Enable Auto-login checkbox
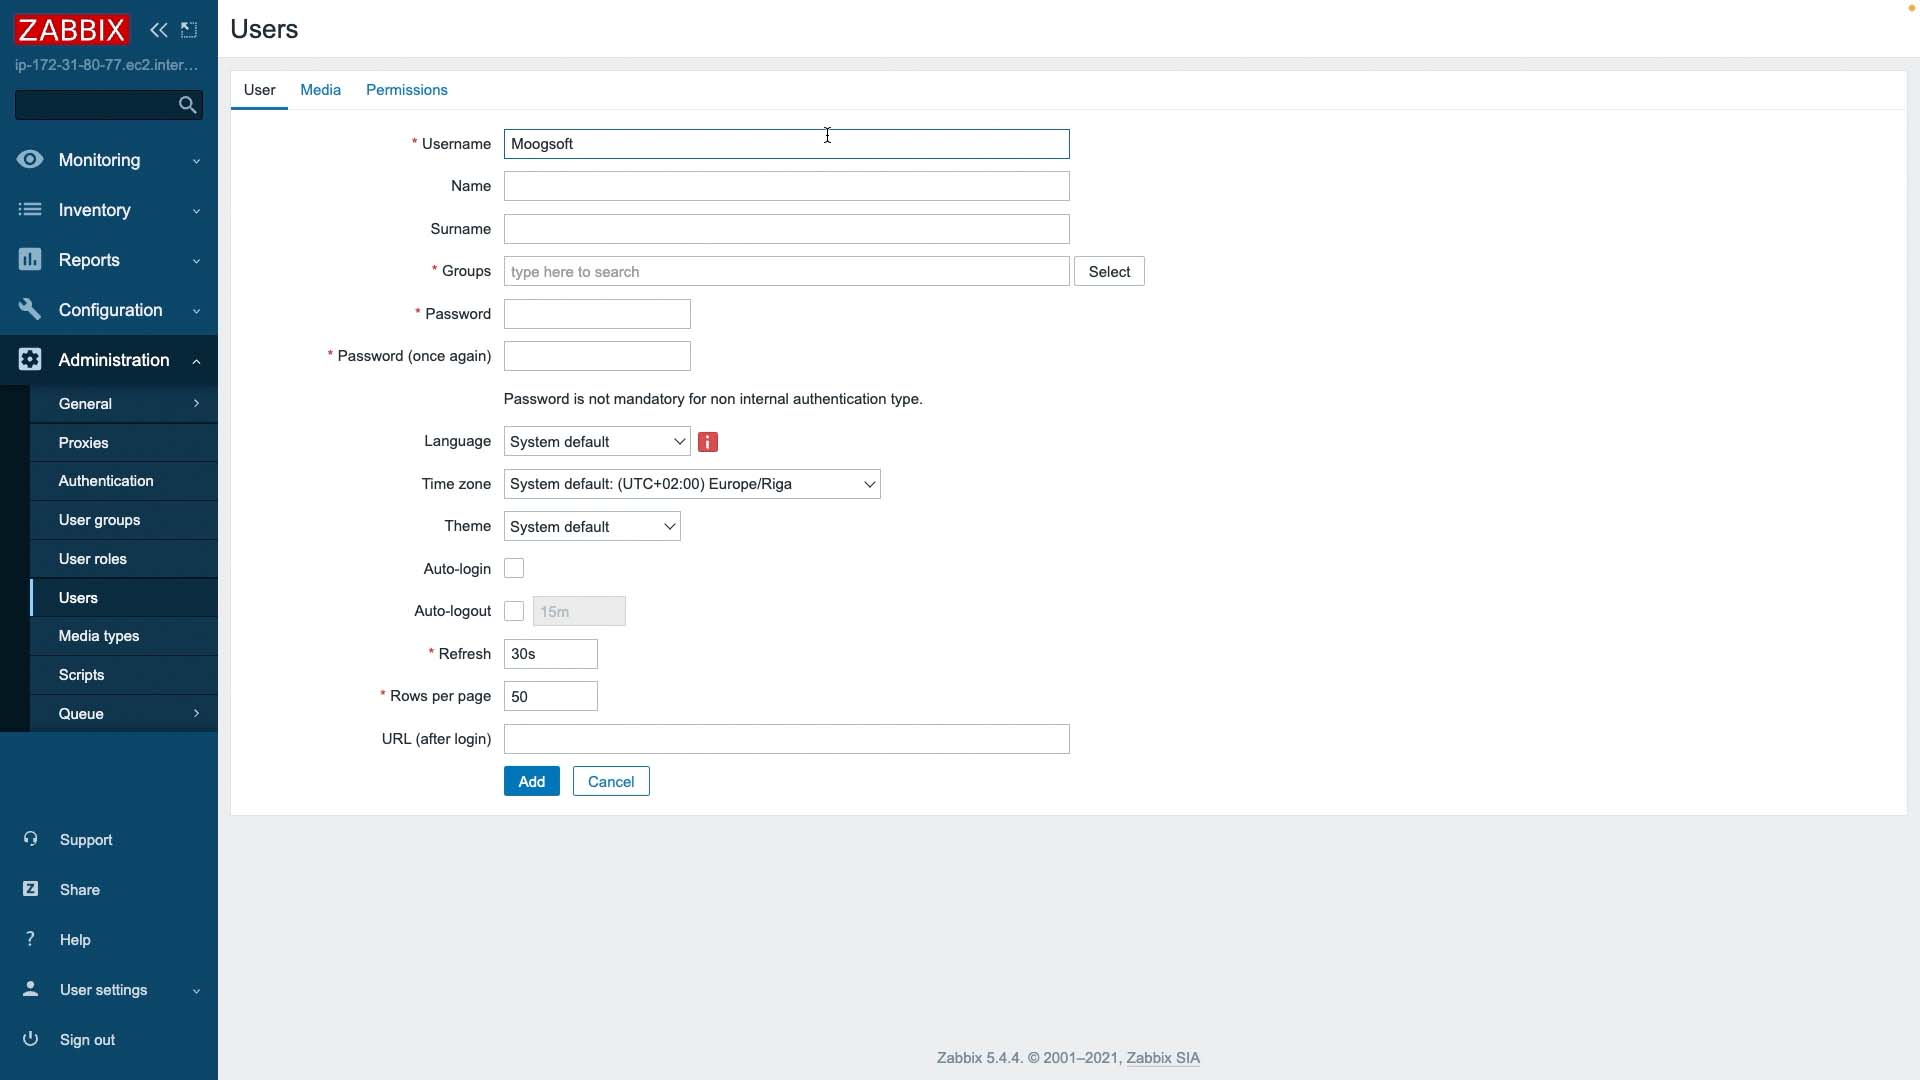The width and height of the screenshot is (1920, 1080). coord(514,568)
